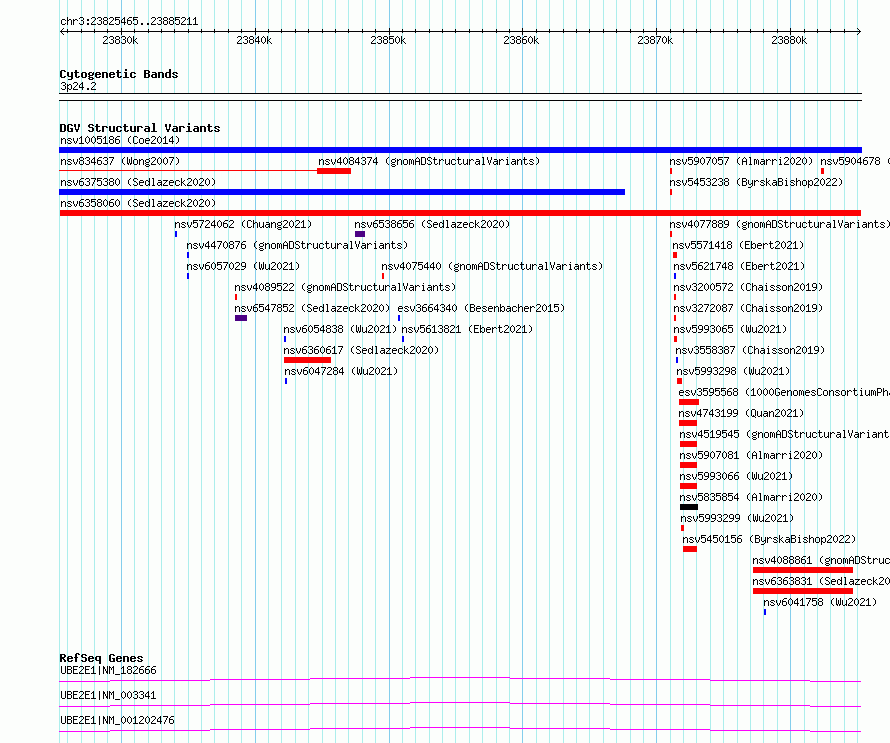
Task: Select nsv5907081 (Almarri2020) label
Action: tap(751, 455)
